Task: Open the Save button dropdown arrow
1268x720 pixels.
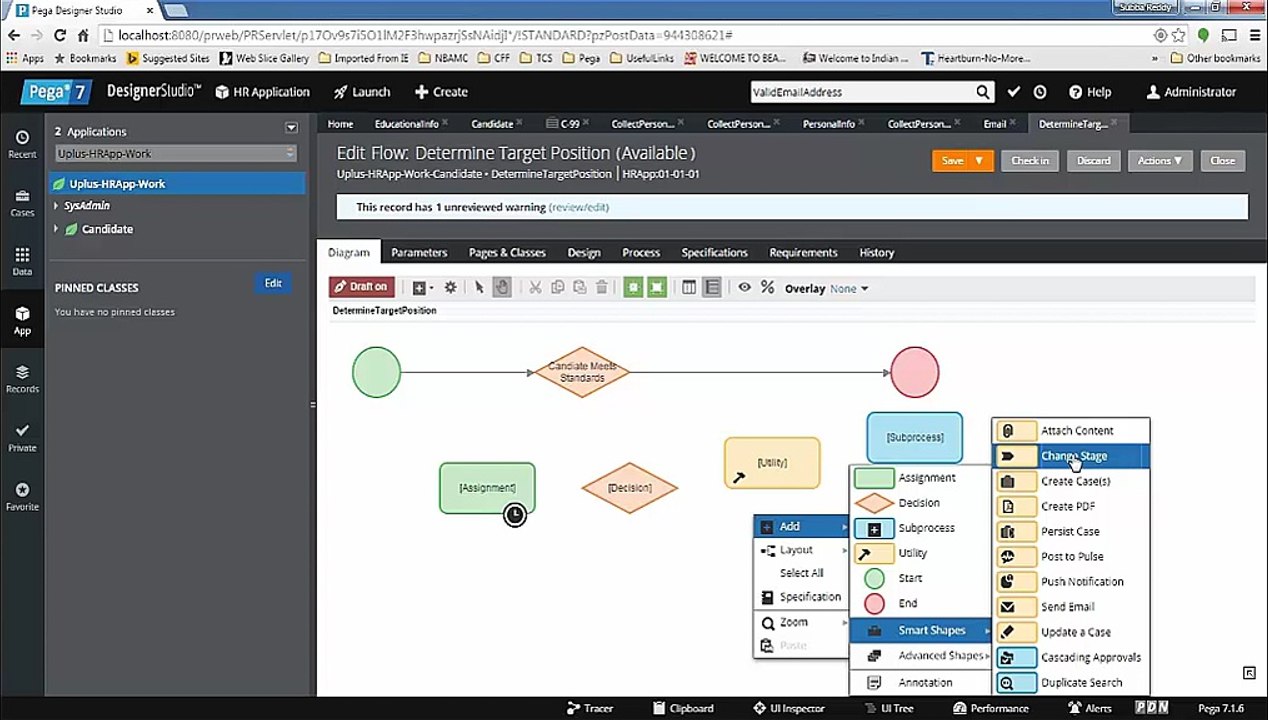Action: coord(979,161)
